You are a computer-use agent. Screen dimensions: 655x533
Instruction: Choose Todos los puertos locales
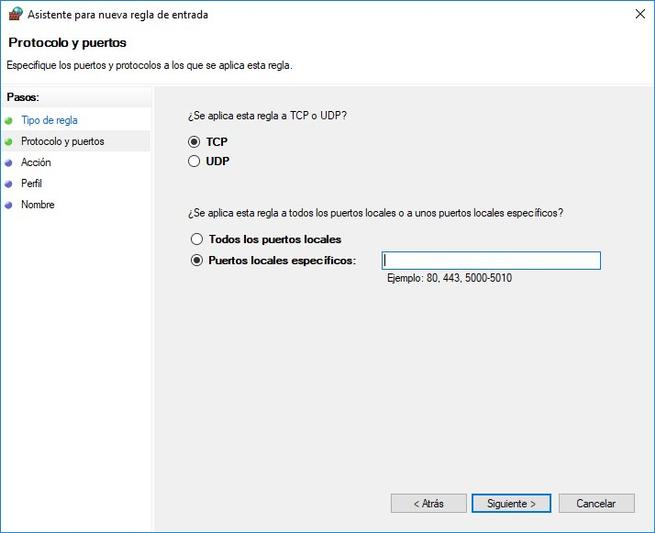click(x=196, y=240)
